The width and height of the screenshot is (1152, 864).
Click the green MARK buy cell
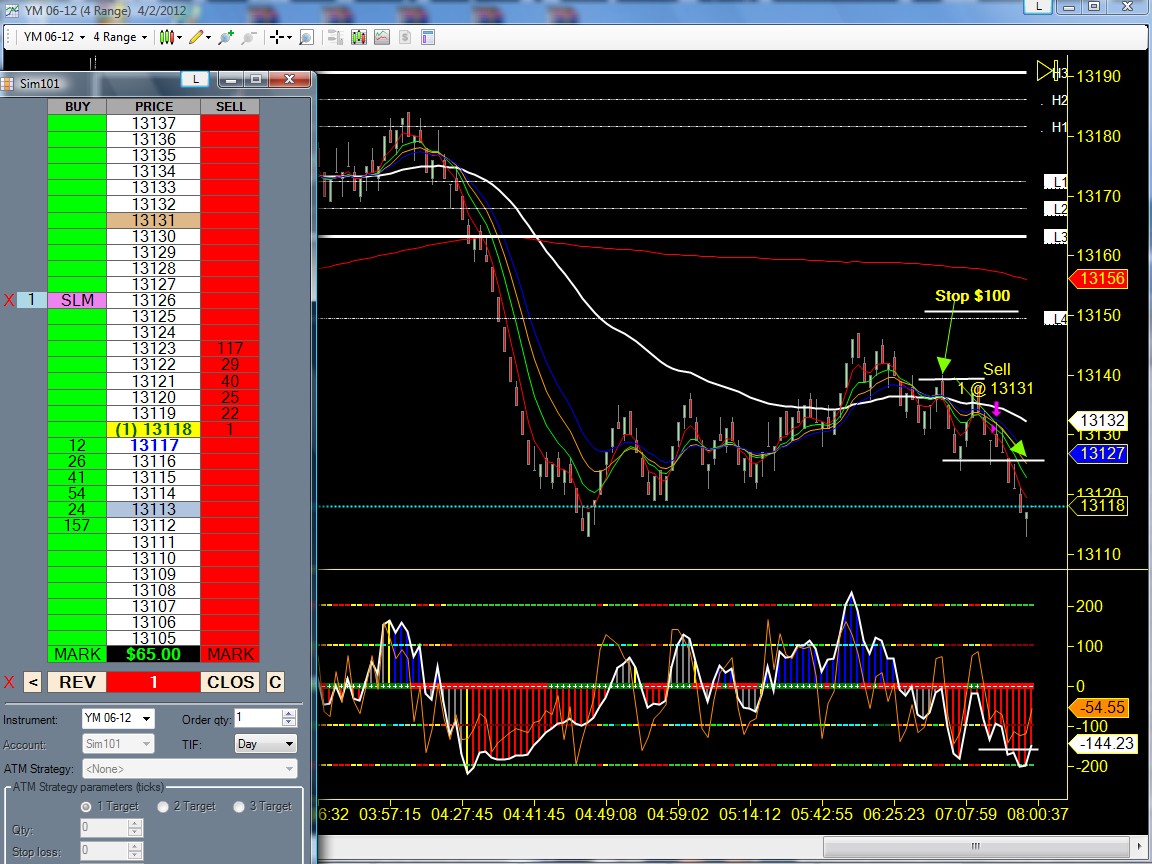pyautogui.click(x=77, y=654)
